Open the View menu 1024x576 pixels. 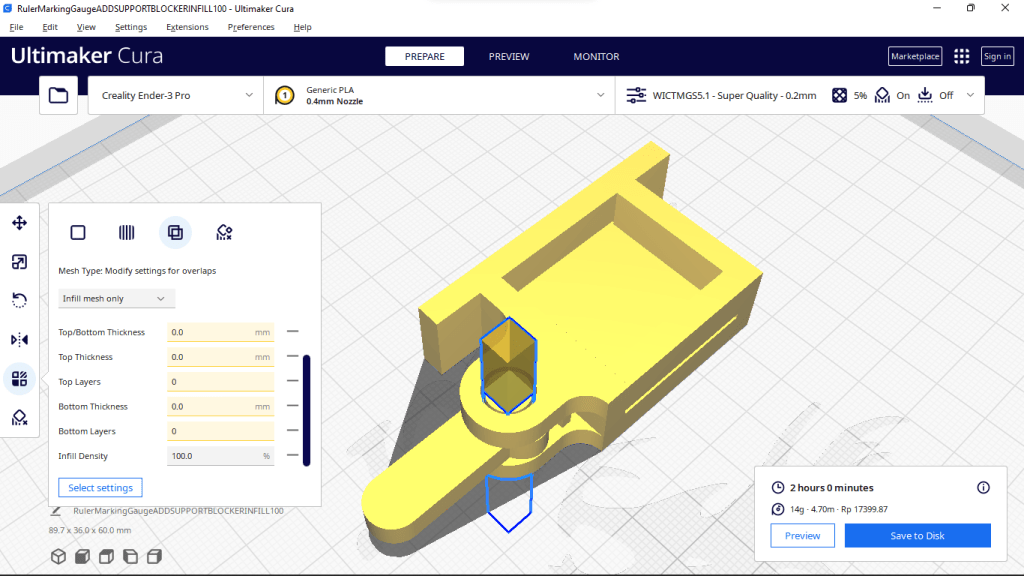tap(86, 27)
